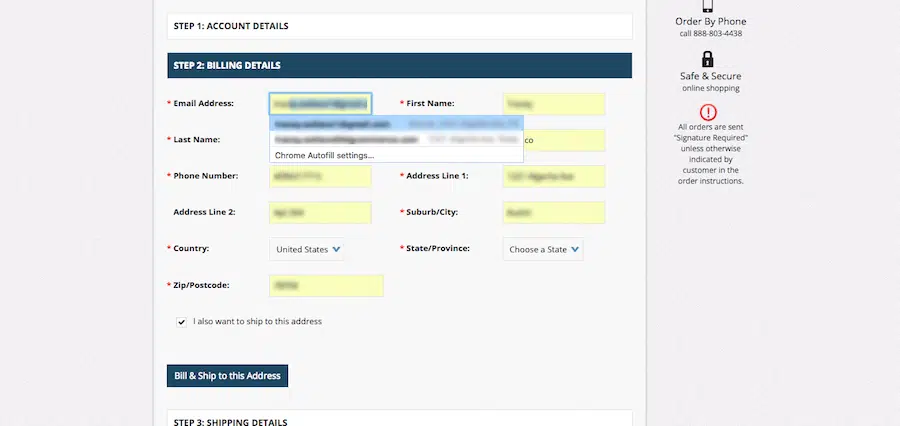The width and height of the screenshot is (900, 426).
Task: Click into the Phone Number field
Action: click(x=320, y=176)
